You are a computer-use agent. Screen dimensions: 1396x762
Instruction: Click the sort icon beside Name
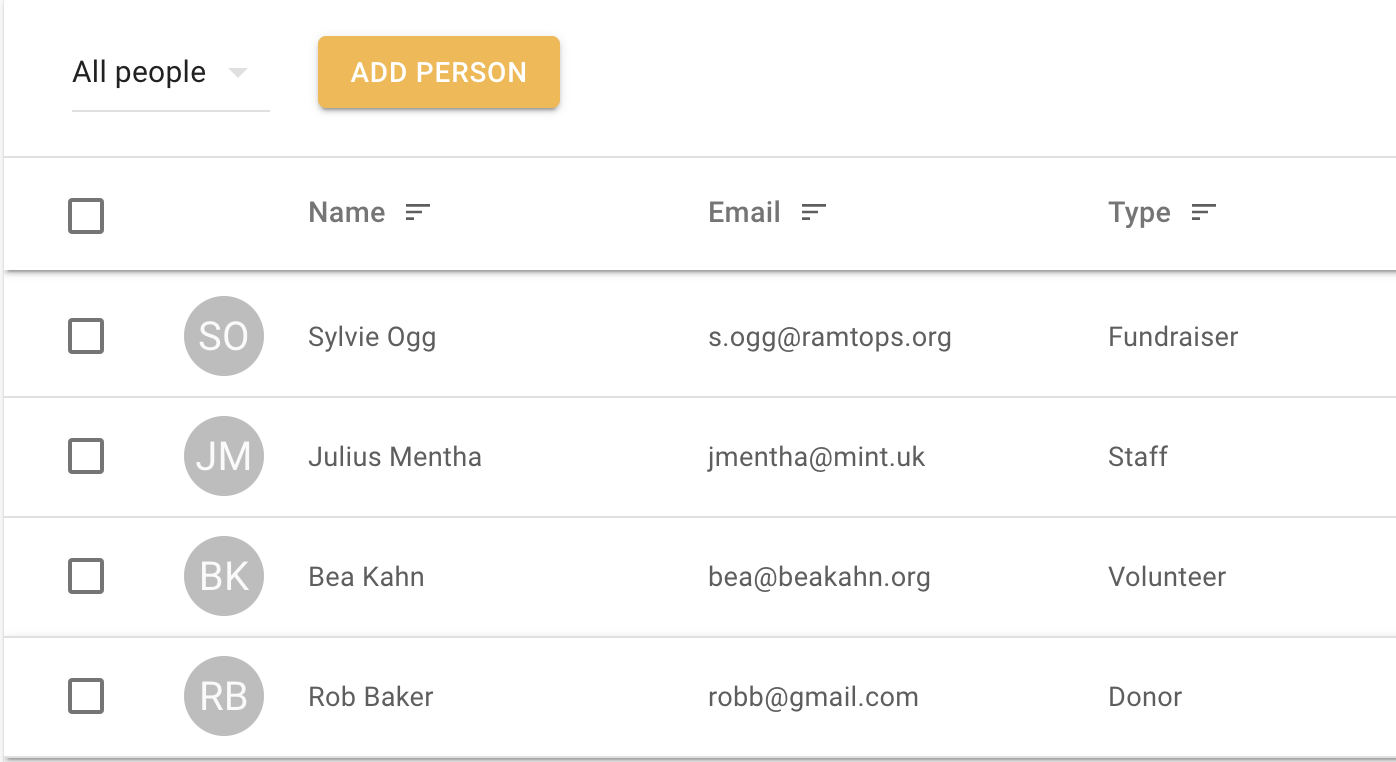tap(417, 213)
